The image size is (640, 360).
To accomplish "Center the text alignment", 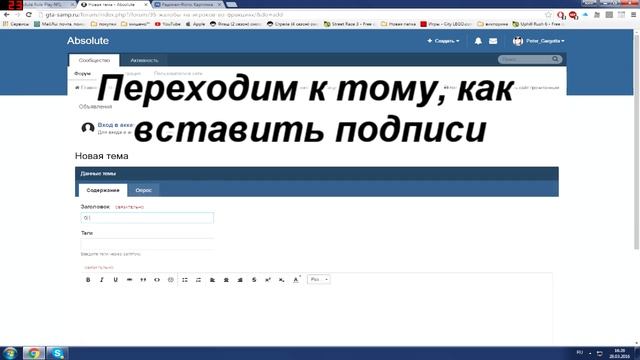I will pos(226,280).
